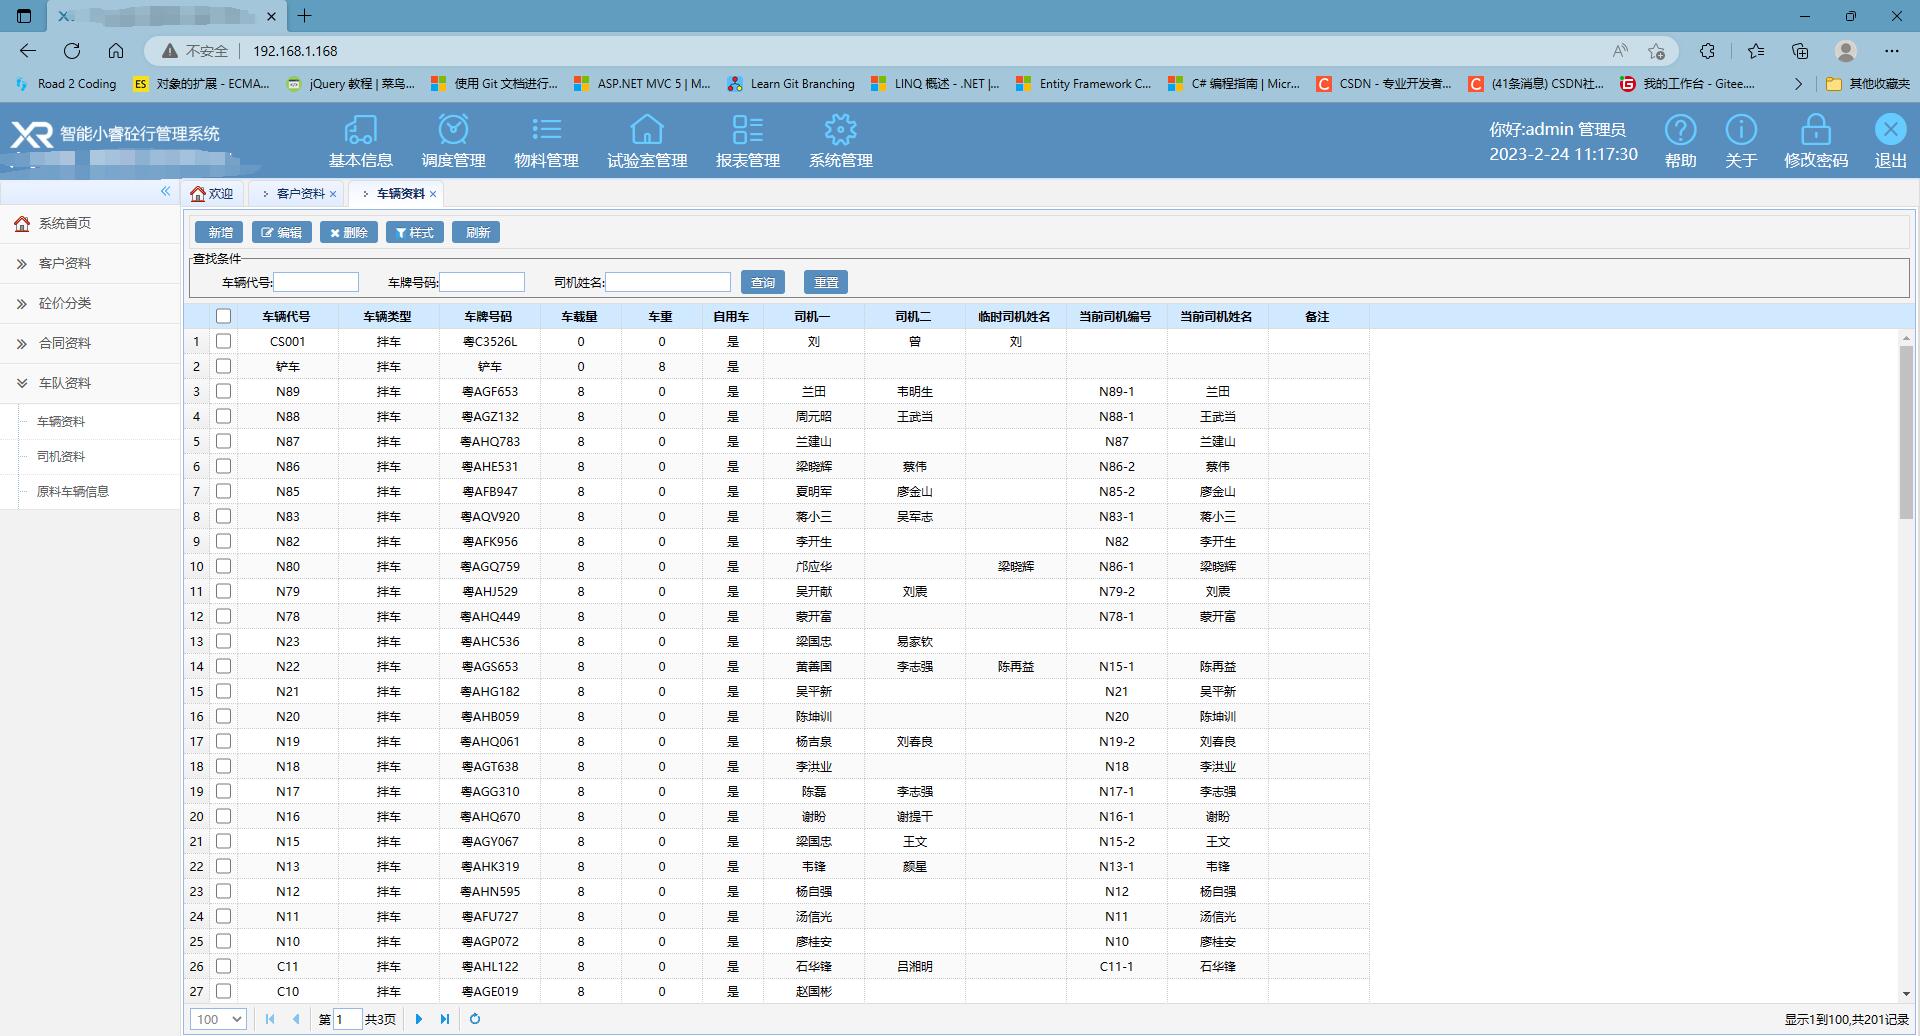Open the 试验室管理 house icon
The height and width of the screenshot is (1036, 1920).
[647, 130]
